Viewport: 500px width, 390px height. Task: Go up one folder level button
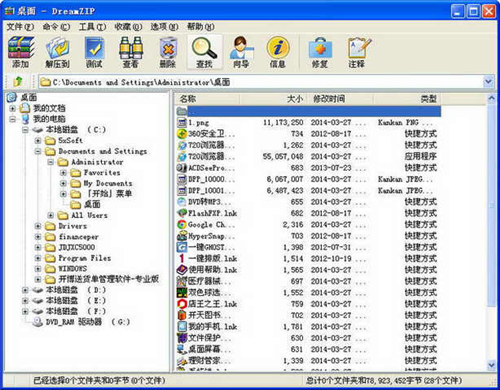18,82
